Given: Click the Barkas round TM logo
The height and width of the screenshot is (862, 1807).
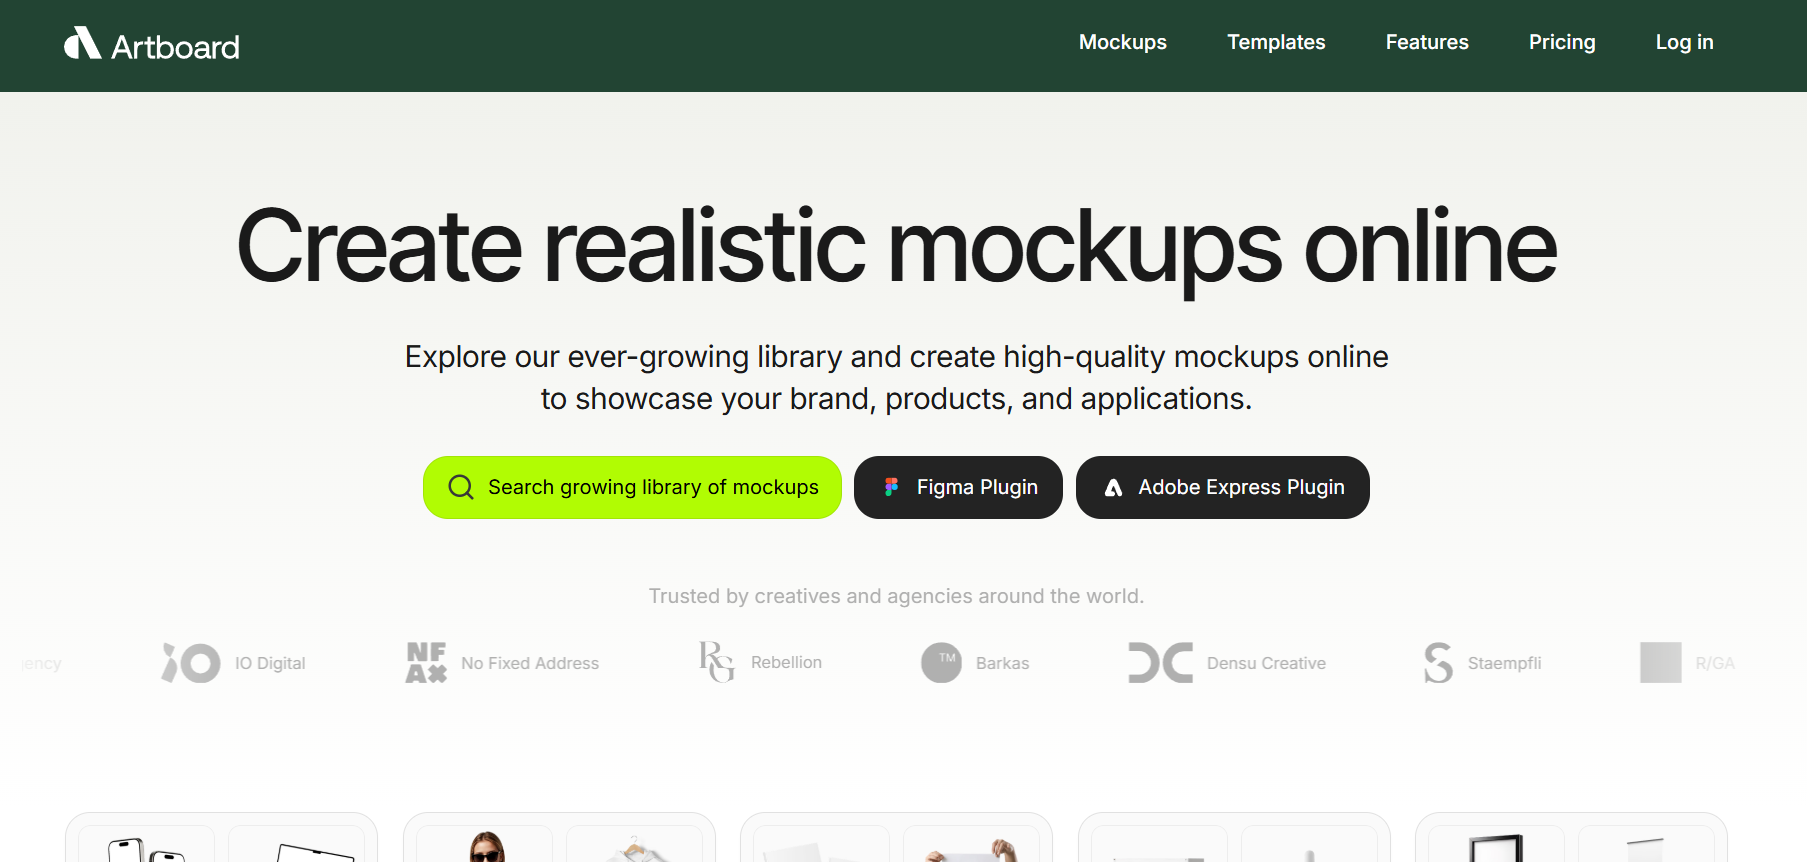Looking at the screenshot, I should tap(941, 663).
